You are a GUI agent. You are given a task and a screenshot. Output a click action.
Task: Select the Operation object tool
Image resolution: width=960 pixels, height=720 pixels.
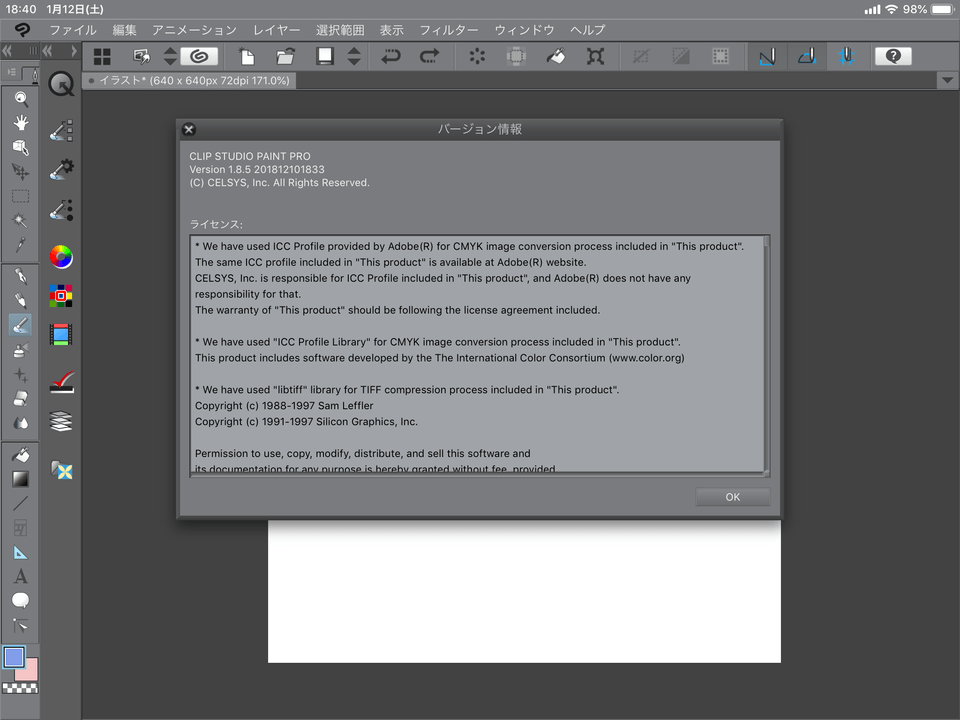21,148
